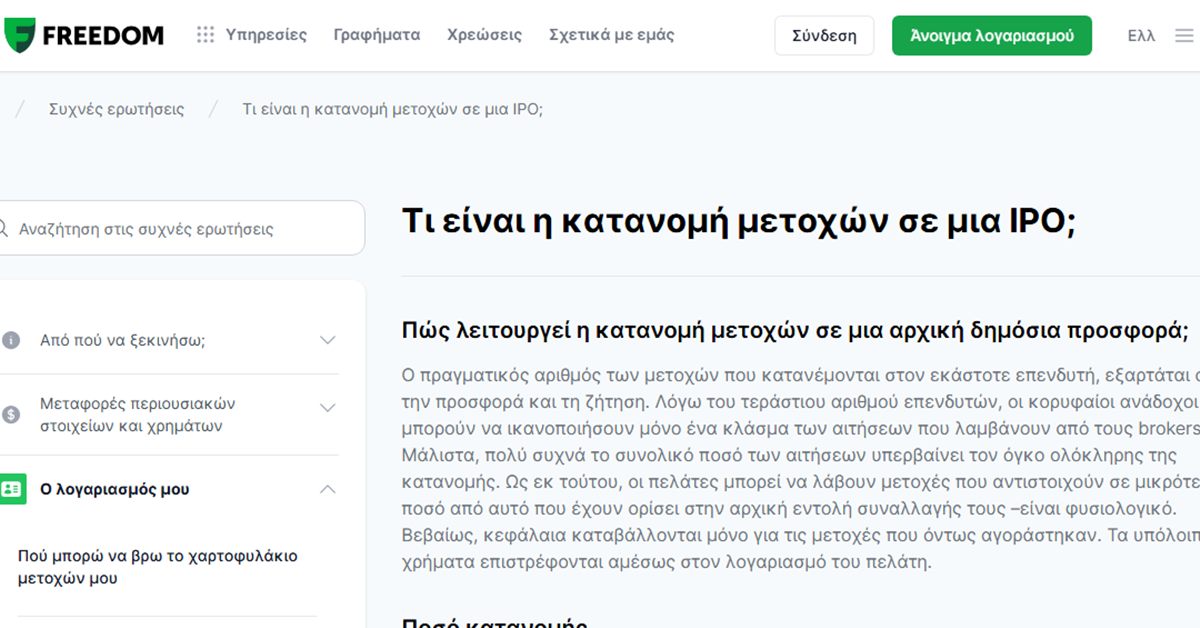This screenshot has width=1200, height=628.
Task: Focus the Αναζήτηση στις συχνές ερωτήσεις field
Action: pos(180,228)
